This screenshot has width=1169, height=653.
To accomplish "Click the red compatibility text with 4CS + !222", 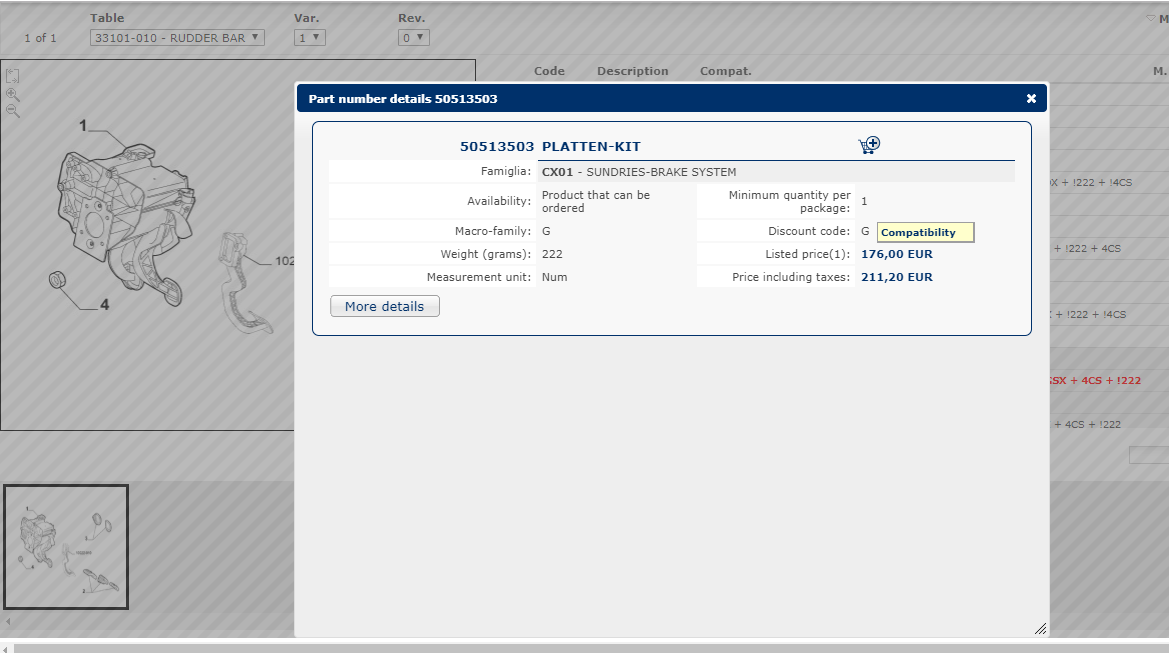I will [x=1095, y=380].
